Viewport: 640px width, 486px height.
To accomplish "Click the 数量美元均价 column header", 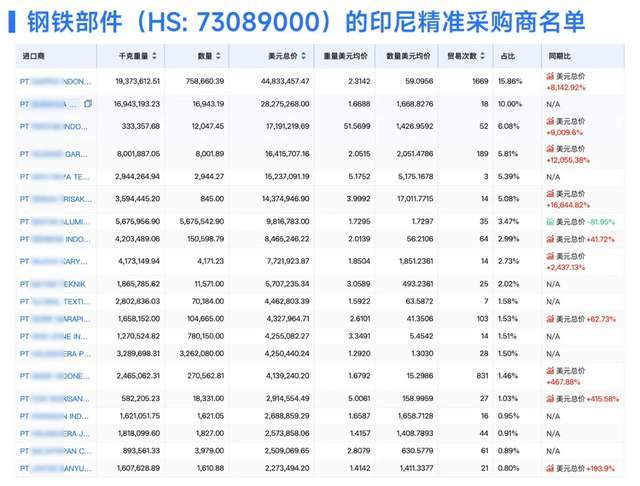I will 408,56.
